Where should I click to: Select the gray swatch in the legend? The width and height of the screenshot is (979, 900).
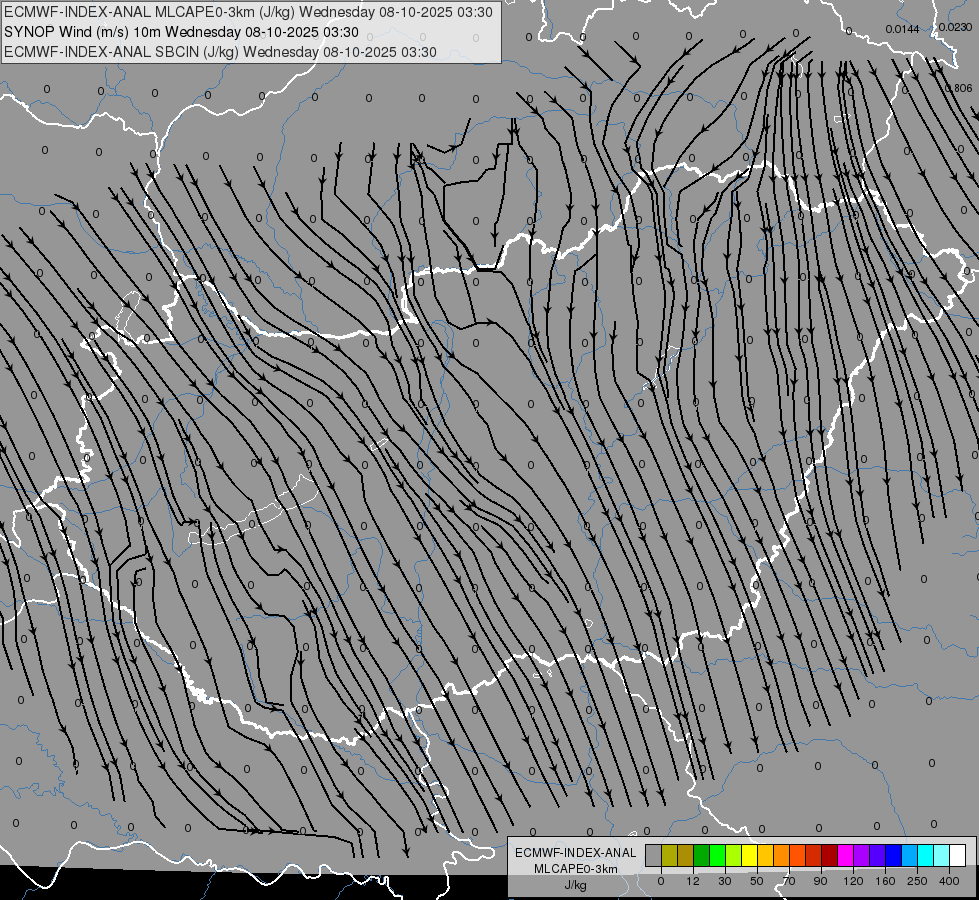(654, 855)
